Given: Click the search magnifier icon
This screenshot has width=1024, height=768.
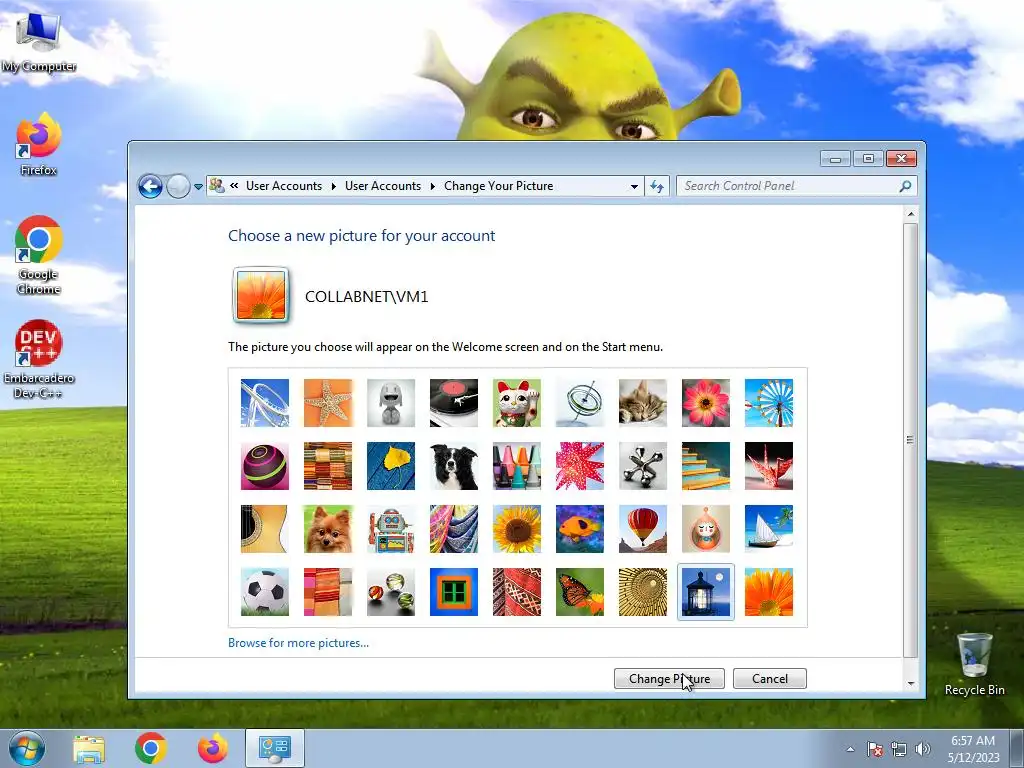Looking at the screenshot, I should coord(905,186).
